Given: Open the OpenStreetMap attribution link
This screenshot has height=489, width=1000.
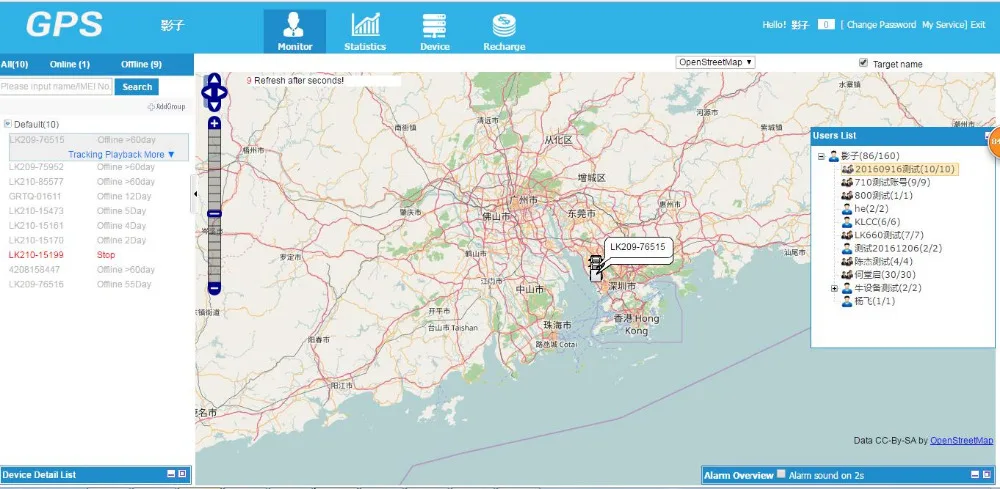Looking at the screenshot, I should [961, 441].
